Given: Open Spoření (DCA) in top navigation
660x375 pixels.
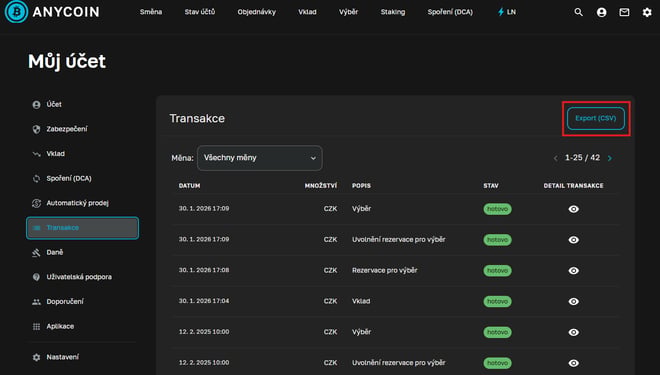Looking at the screenshot, I should (450, 12).
